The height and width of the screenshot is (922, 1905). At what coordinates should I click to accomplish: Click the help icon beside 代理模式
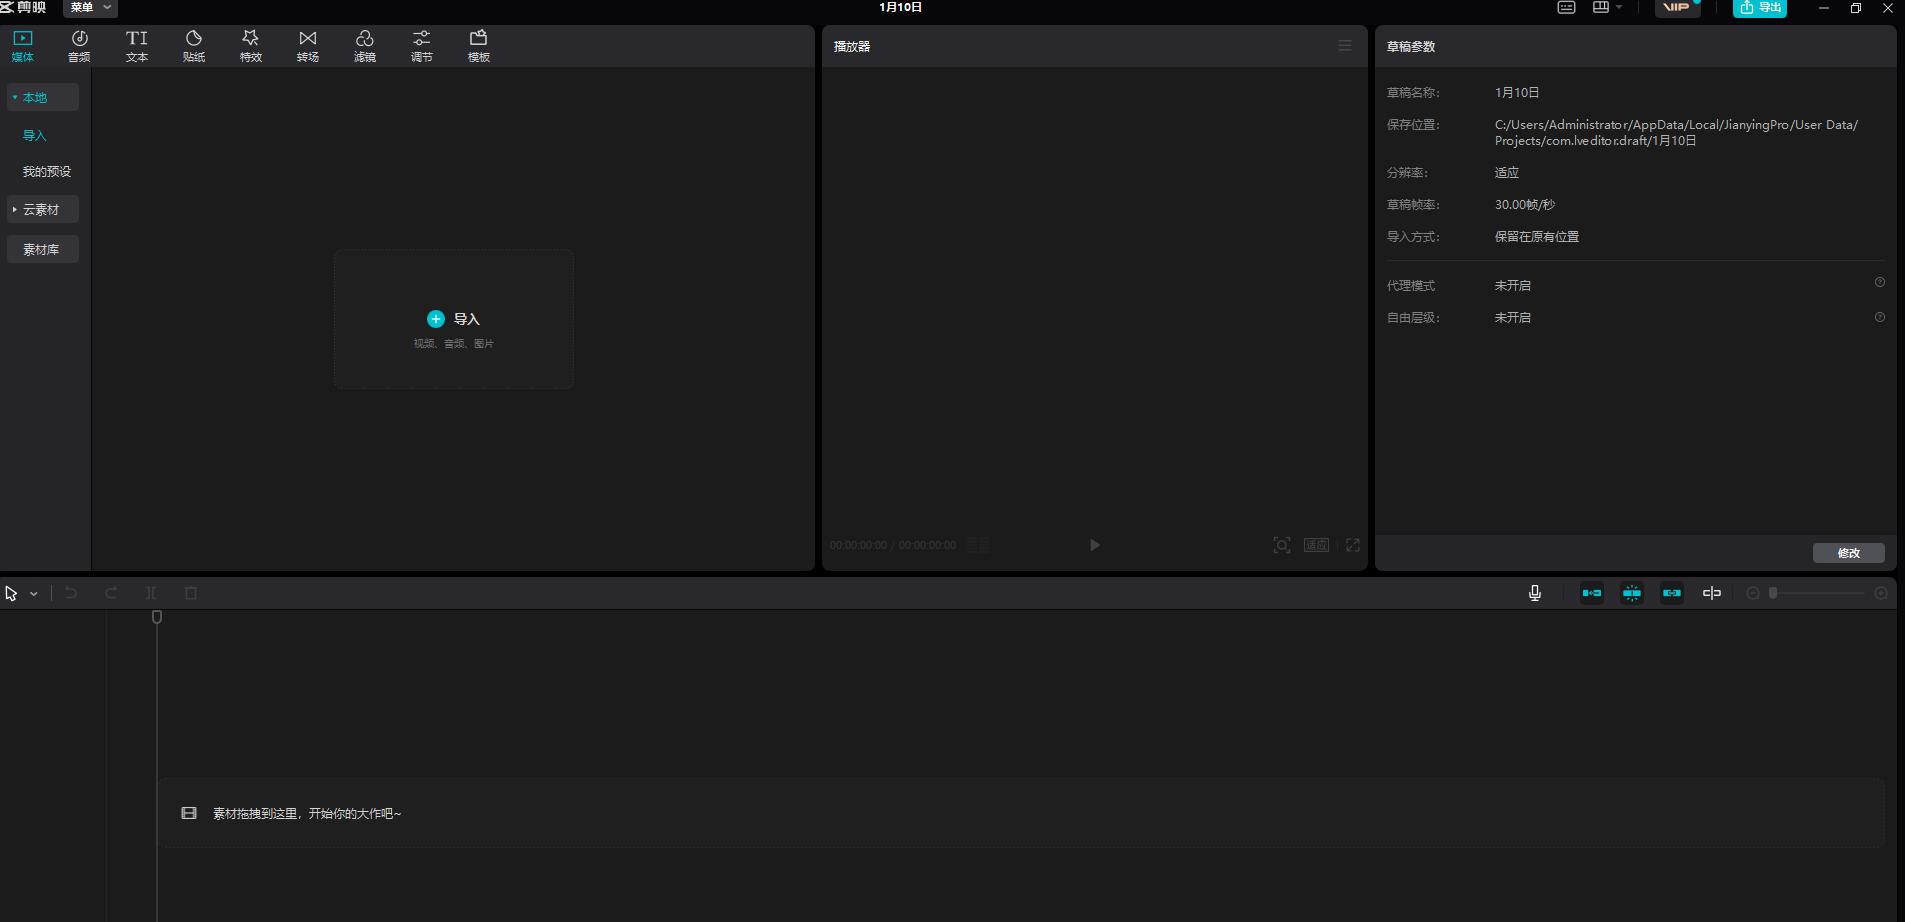(x=1880, y=283)
